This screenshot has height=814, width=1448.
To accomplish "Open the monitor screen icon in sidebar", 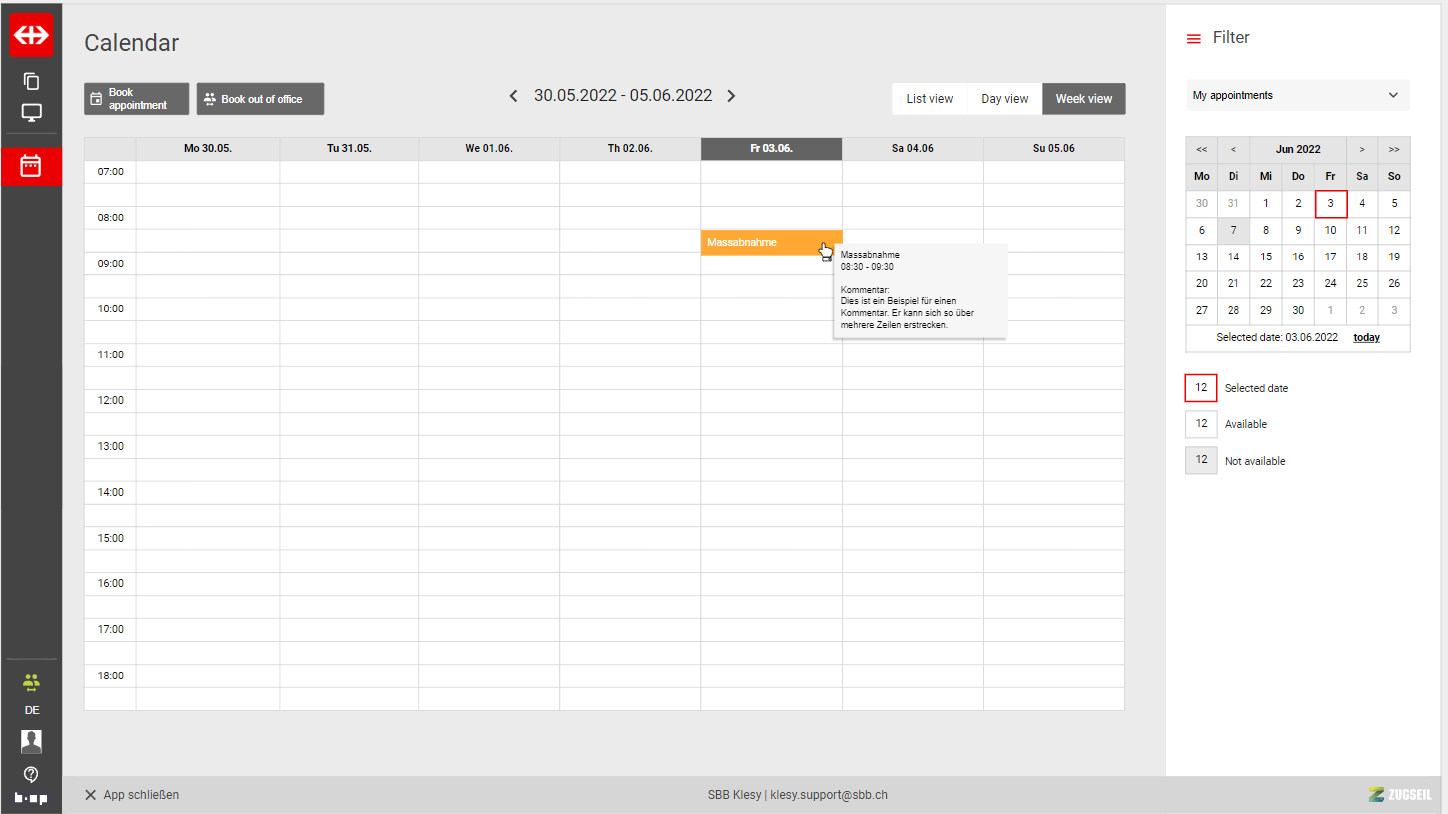I will 31,112.
